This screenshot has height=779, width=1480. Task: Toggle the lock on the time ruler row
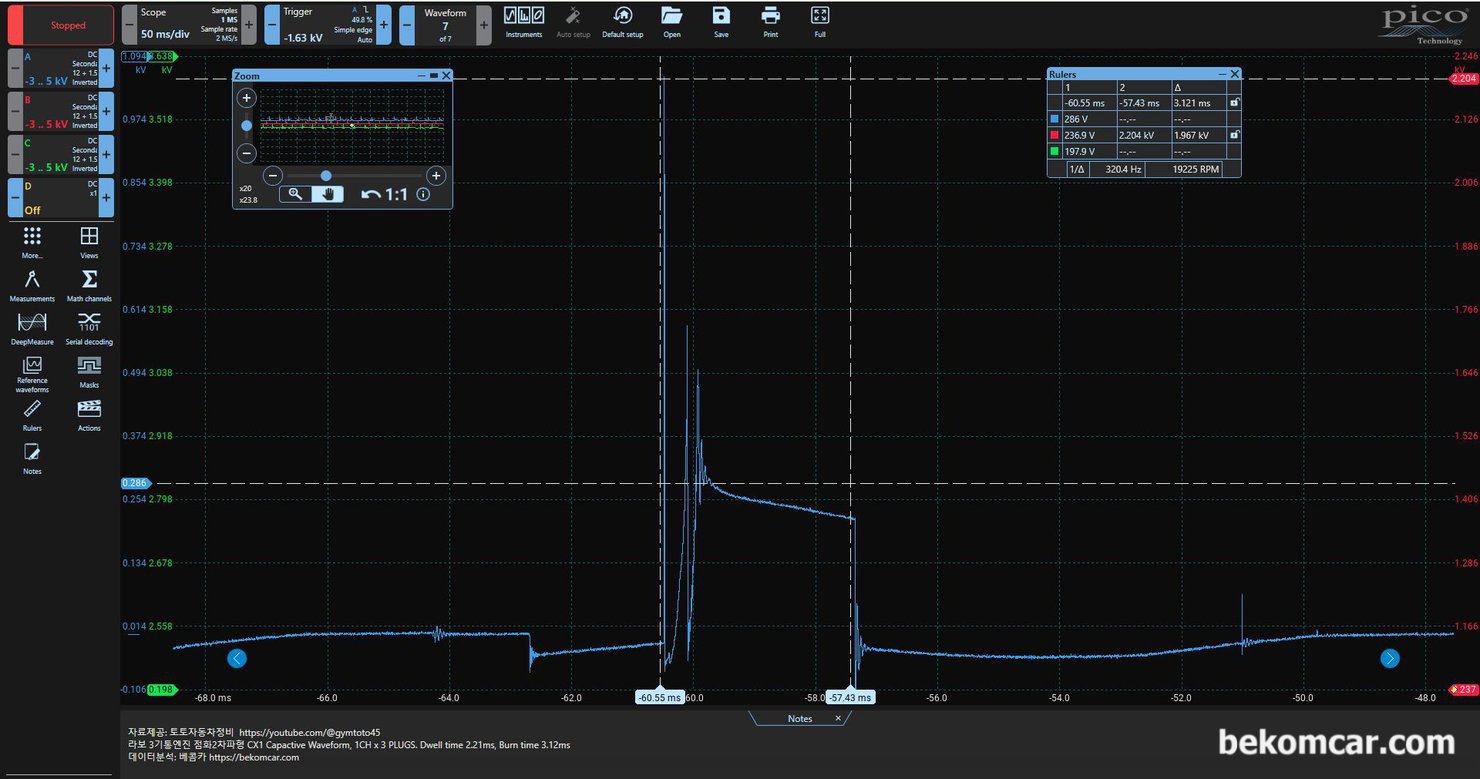1234,103
